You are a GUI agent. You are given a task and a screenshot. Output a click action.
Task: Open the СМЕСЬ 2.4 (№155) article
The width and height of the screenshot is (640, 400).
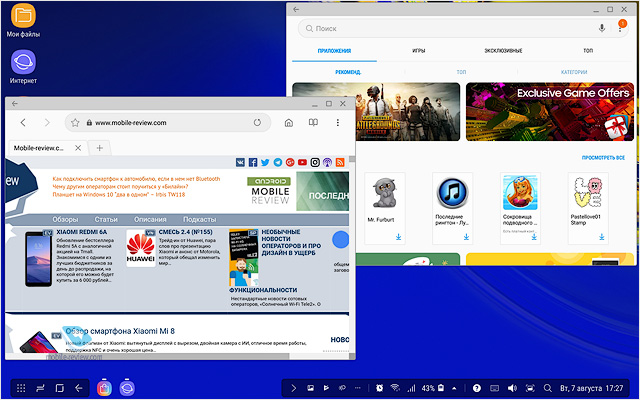coord(185,232)
